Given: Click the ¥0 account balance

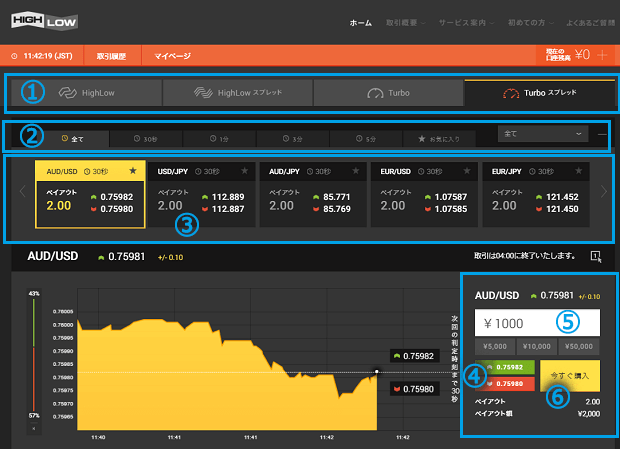Looking at the screenshot, I should 582,55.
